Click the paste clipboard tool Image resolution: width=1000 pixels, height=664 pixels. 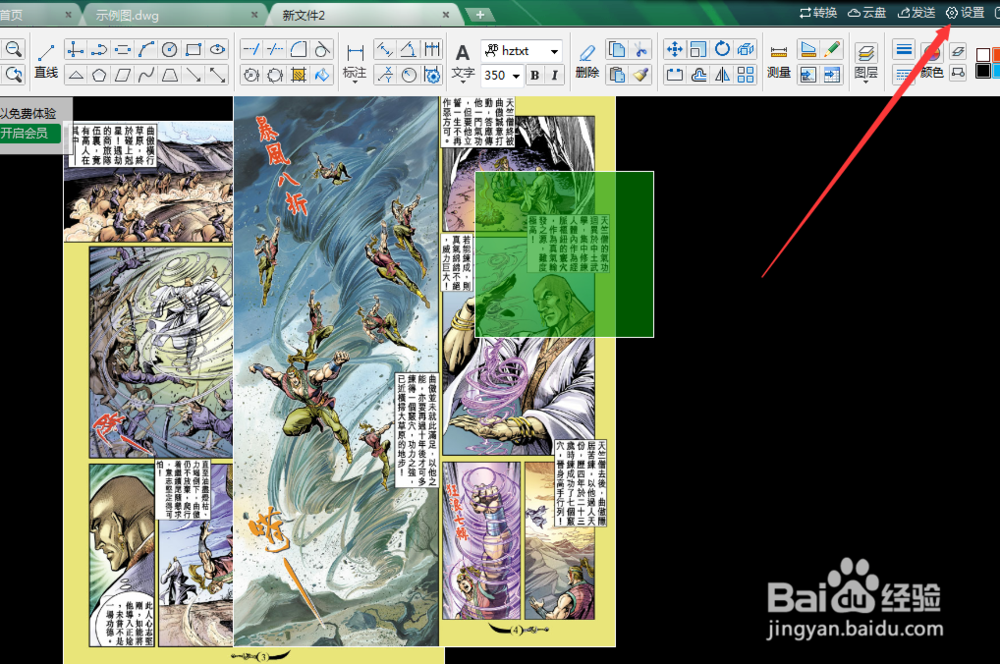[617, 75]
